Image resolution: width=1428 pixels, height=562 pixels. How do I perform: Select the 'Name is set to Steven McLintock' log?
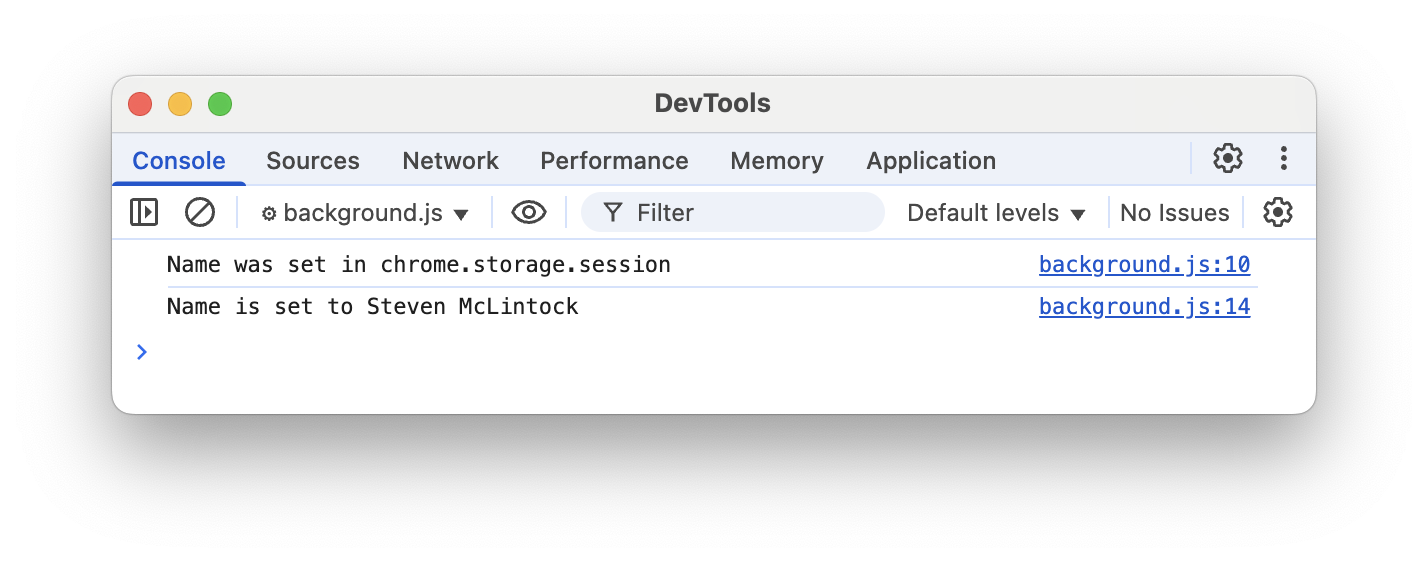click(x=372, y=307)
